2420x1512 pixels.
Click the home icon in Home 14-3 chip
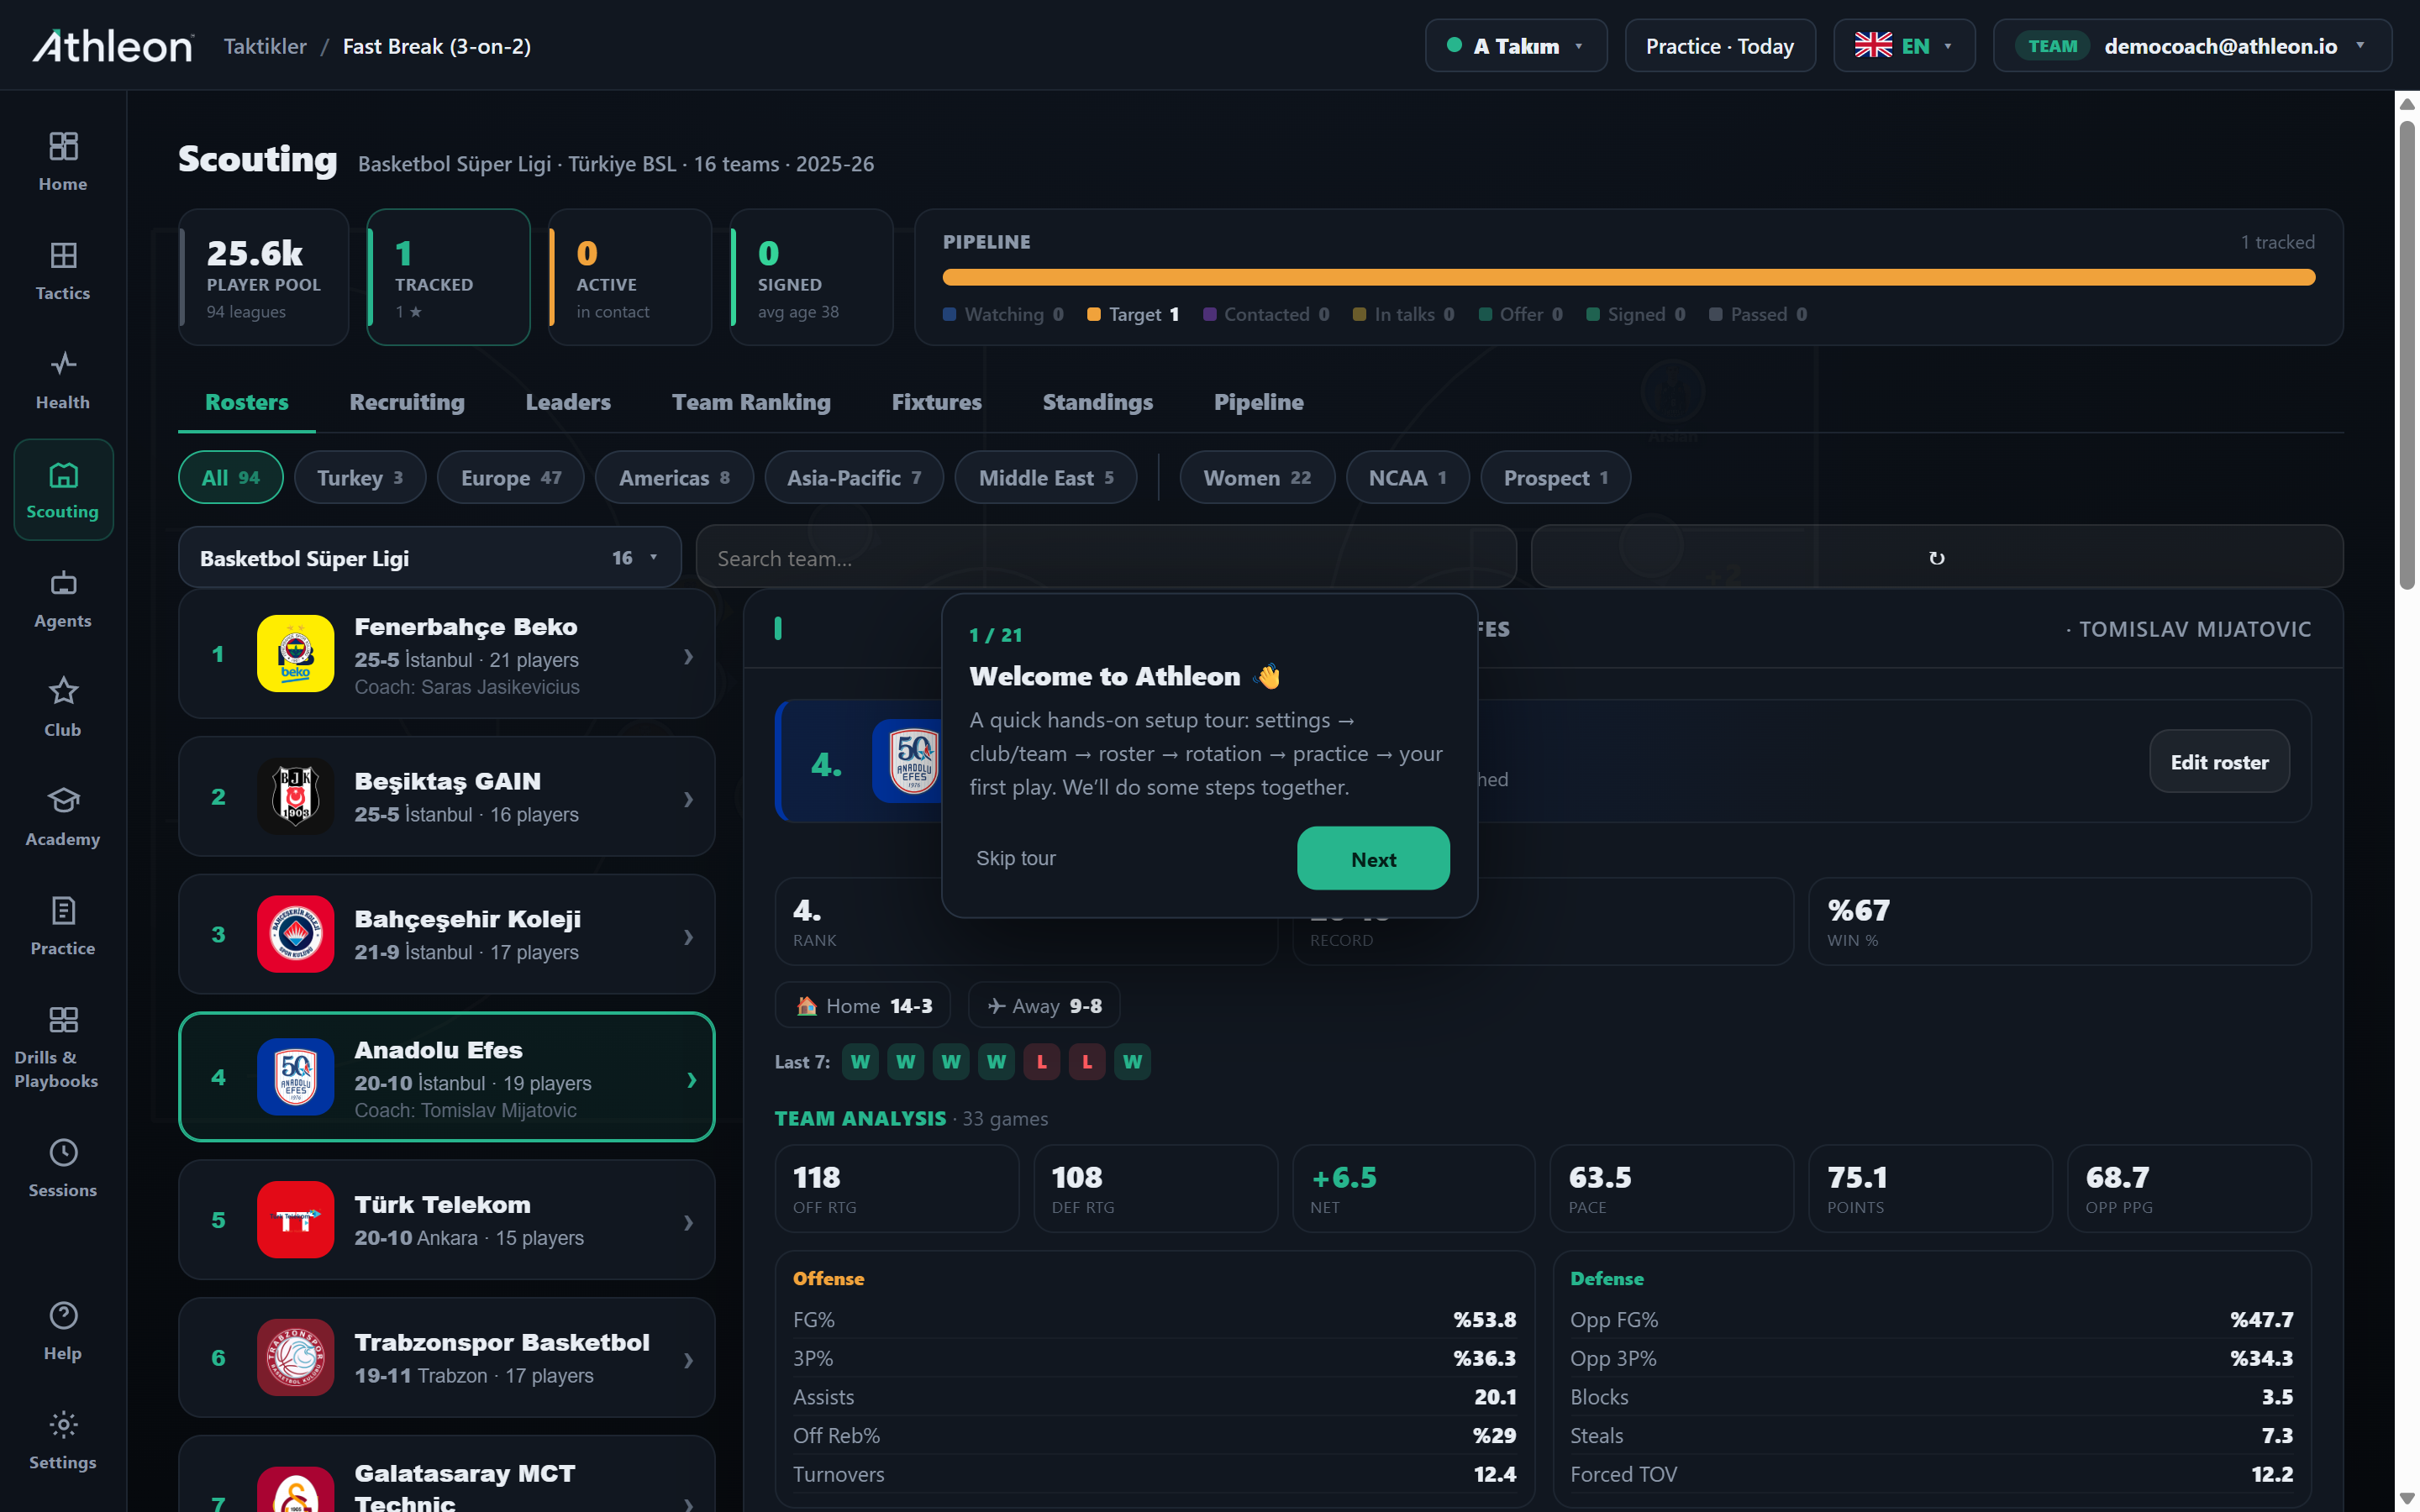click(x=807, y=1006)
